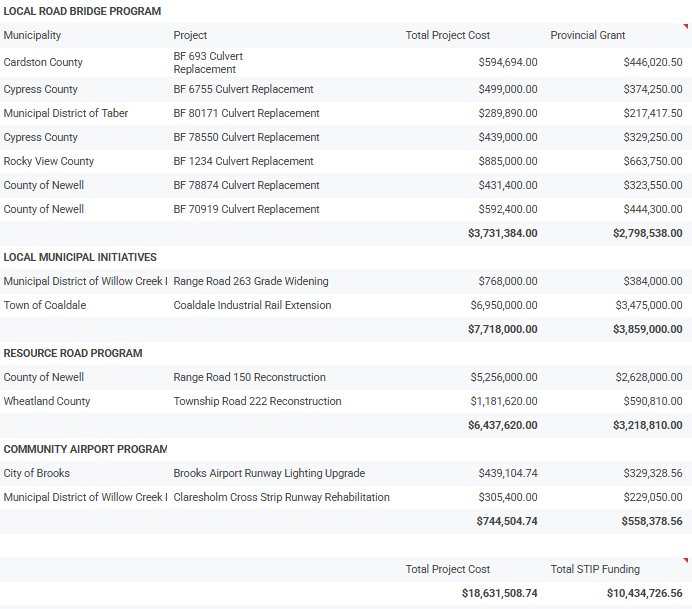Select Range Road 150 Reconstruction project
The height and width of the screenshot is (609, 692).
coord(249,377)
